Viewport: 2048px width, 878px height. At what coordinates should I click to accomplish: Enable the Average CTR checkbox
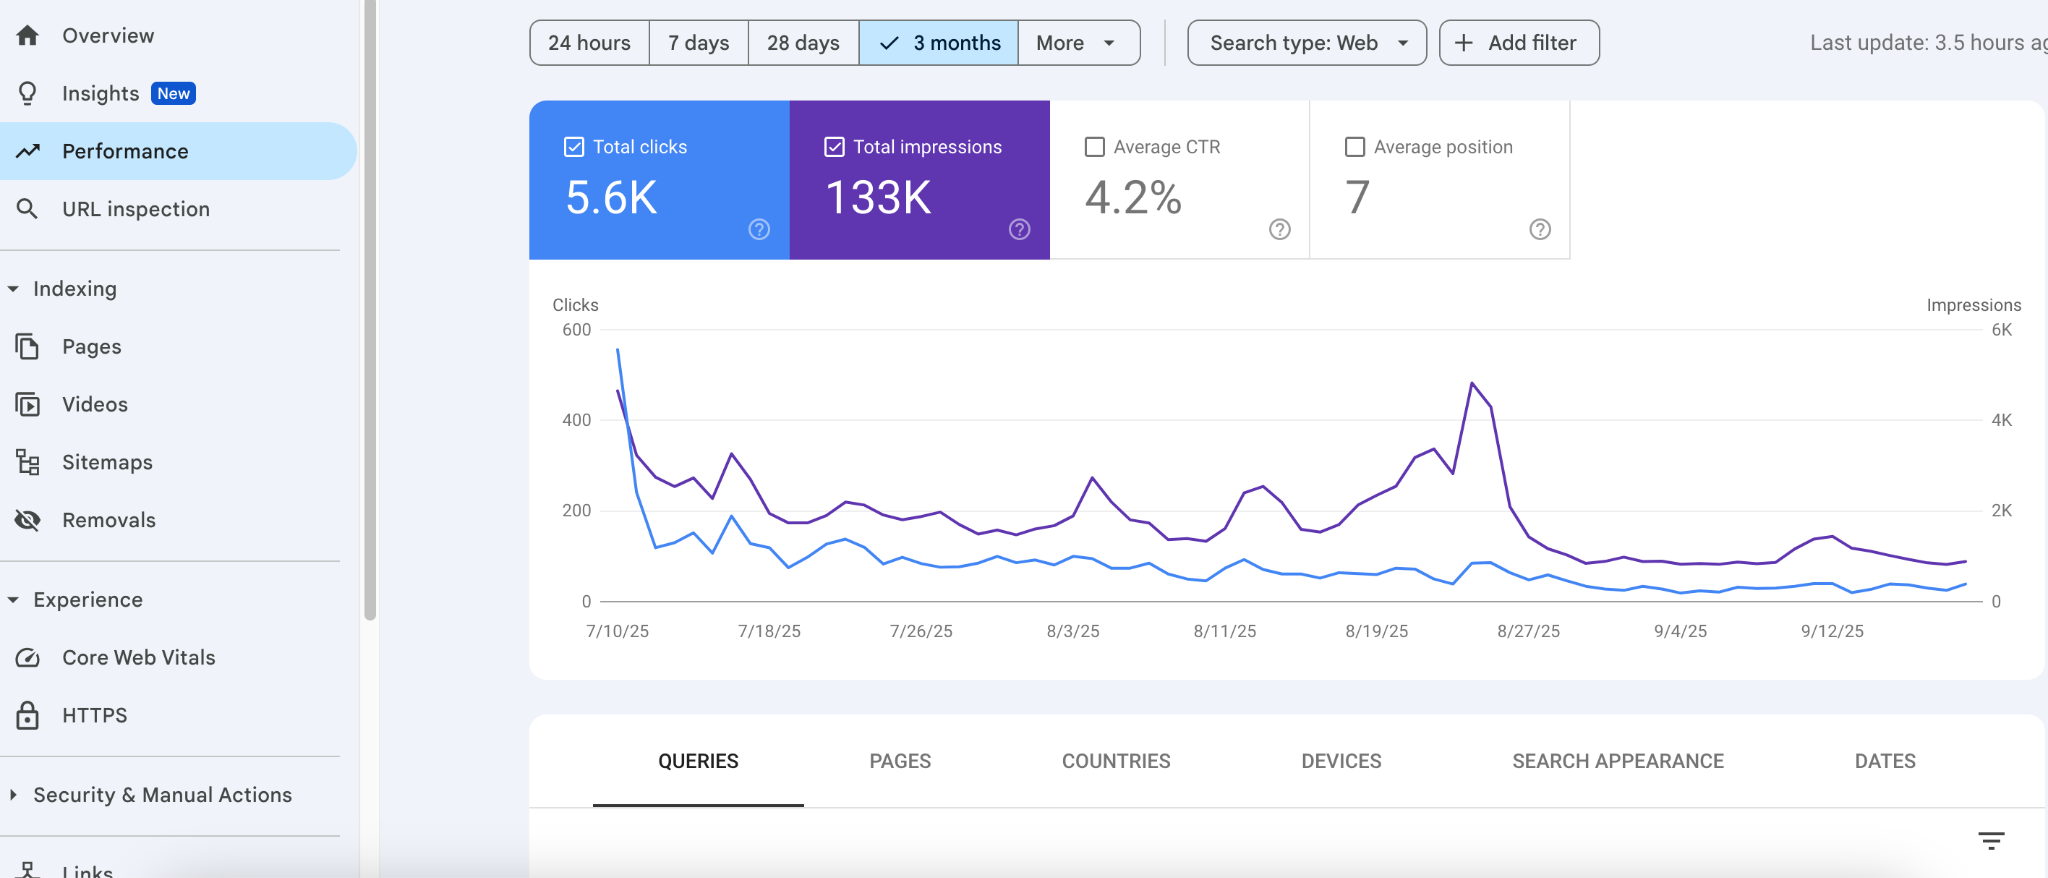[x=1095, y=147]
